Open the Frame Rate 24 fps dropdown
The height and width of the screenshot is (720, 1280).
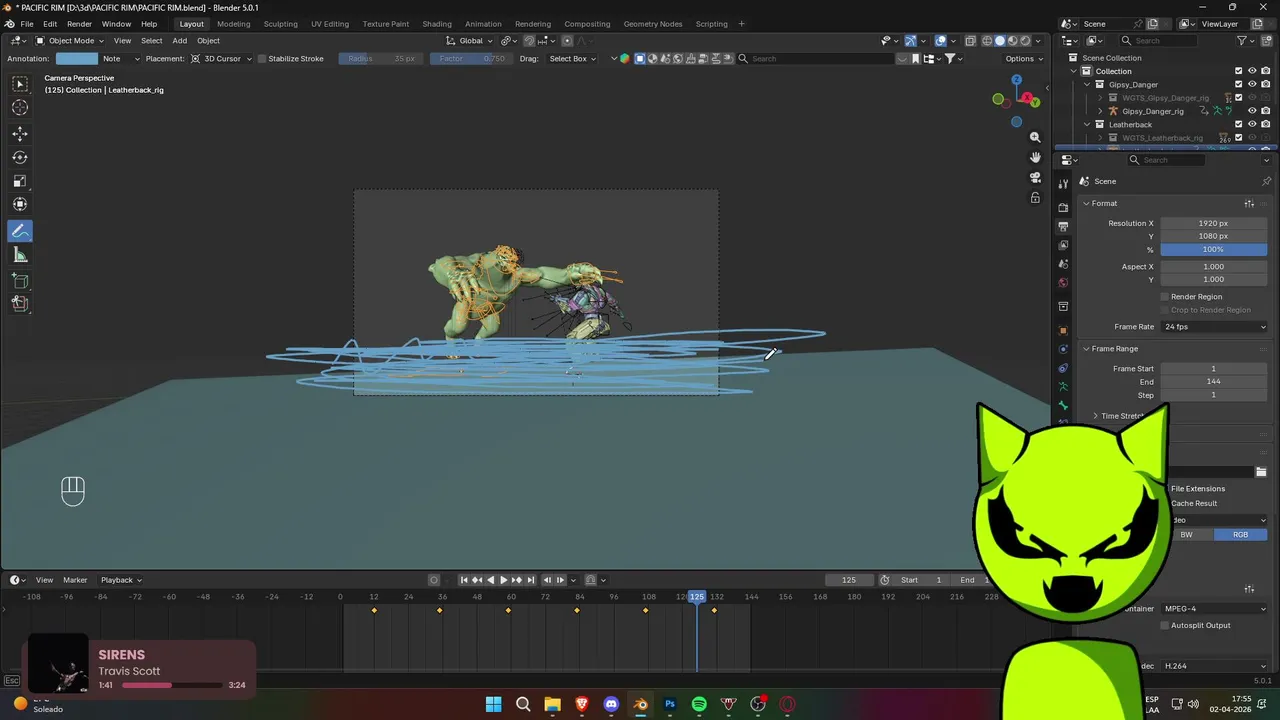click(x=1213, y=327)
